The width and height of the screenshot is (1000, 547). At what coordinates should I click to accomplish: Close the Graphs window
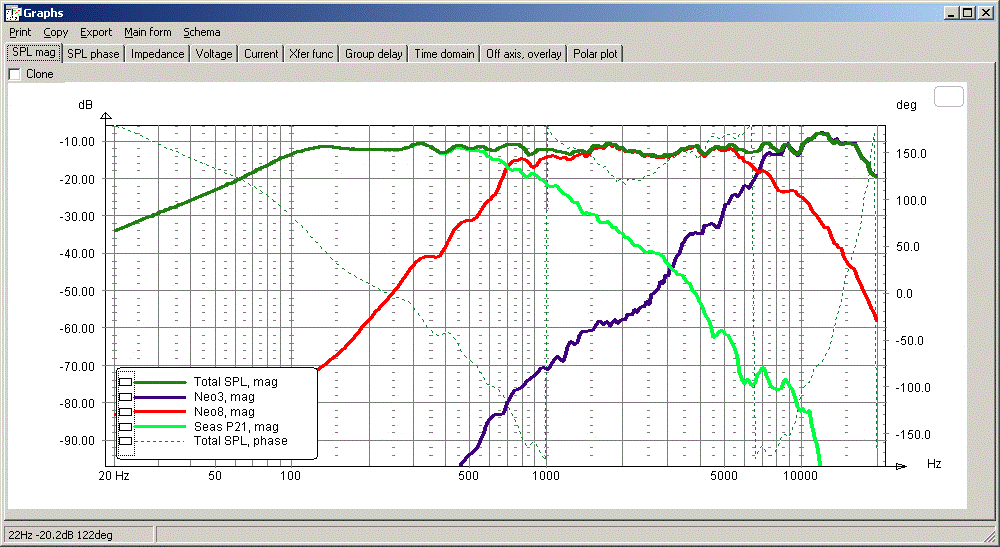click(x=986, y=12)
